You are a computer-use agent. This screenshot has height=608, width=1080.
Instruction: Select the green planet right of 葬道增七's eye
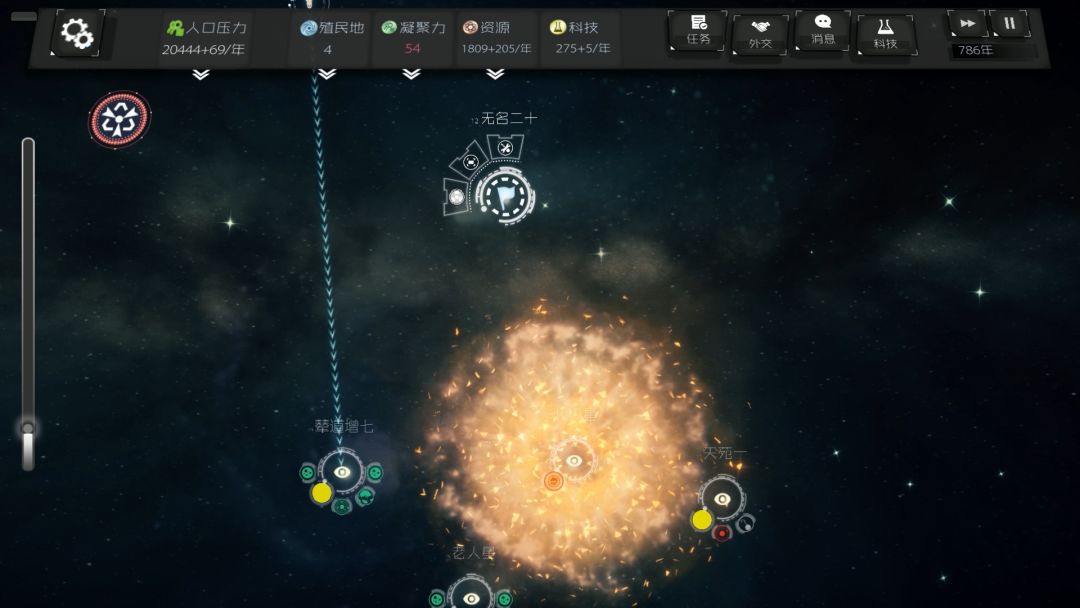pyautogui.click(x=375, y=472)
